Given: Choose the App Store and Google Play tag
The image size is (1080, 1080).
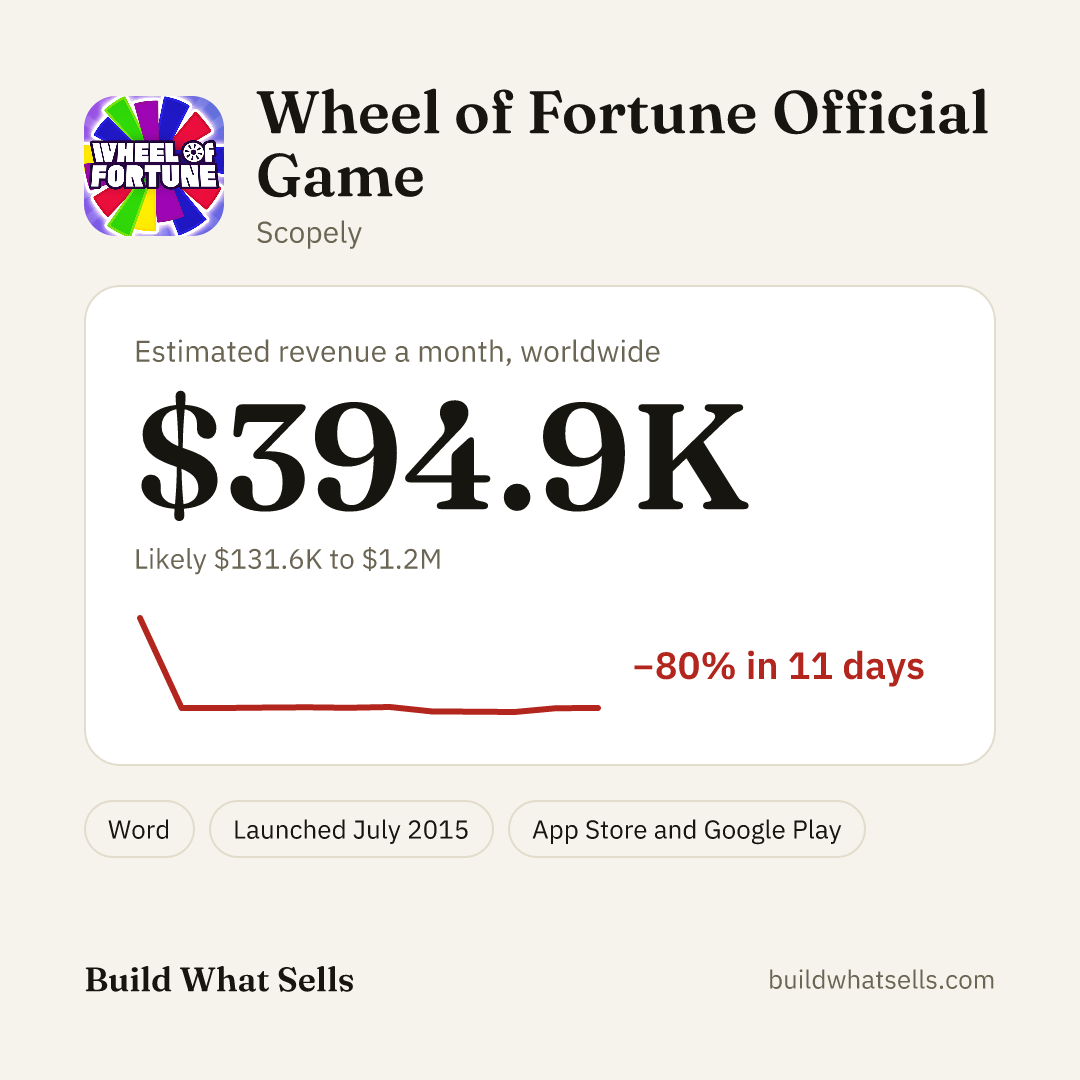Looking at the screenshot, I should (687, 829).
